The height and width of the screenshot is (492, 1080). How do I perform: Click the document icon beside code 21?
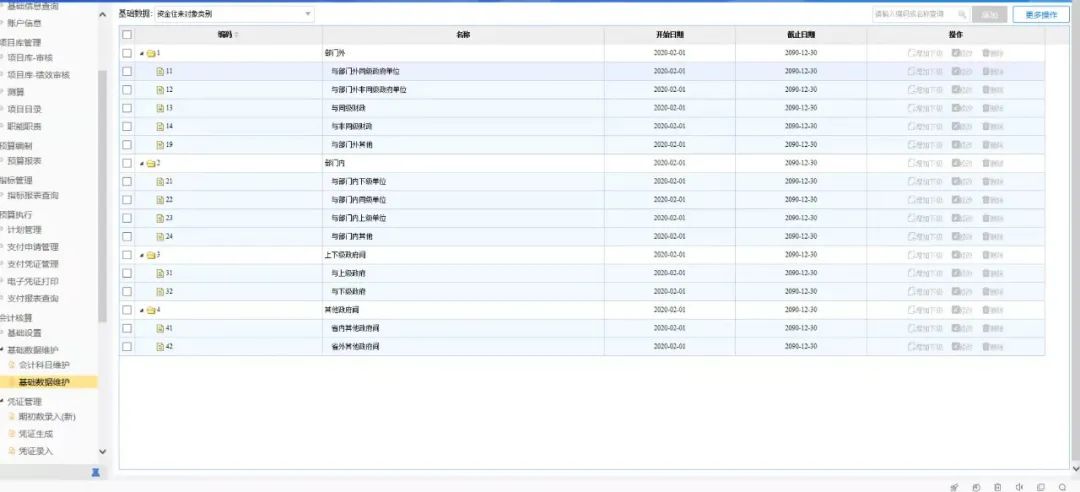click(159, 181)
